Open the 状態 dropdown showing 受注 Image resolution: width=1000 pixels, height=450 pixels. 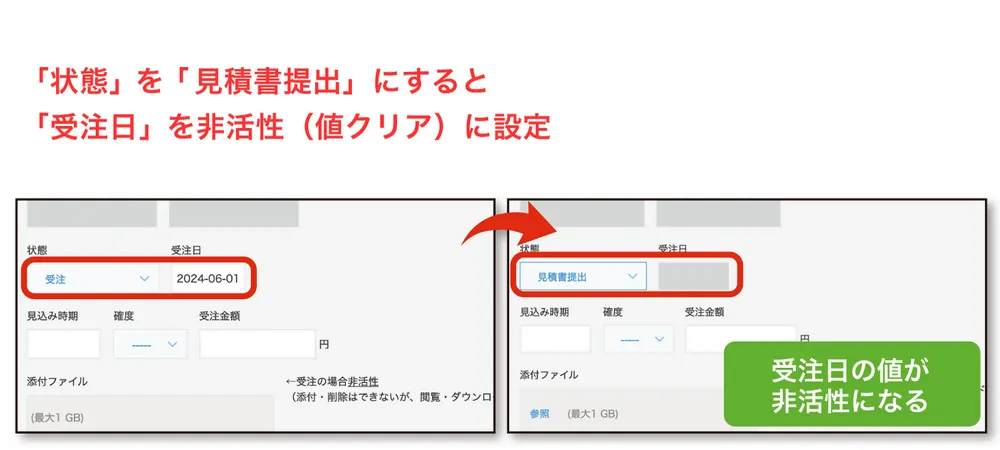[x=92, y=279]
